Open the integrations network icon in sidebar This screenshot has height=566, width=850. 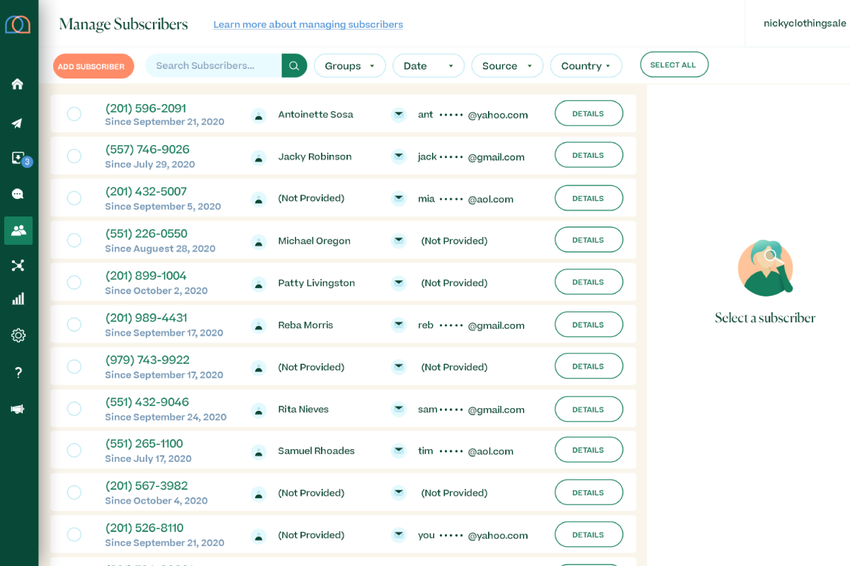click(18, 265)
